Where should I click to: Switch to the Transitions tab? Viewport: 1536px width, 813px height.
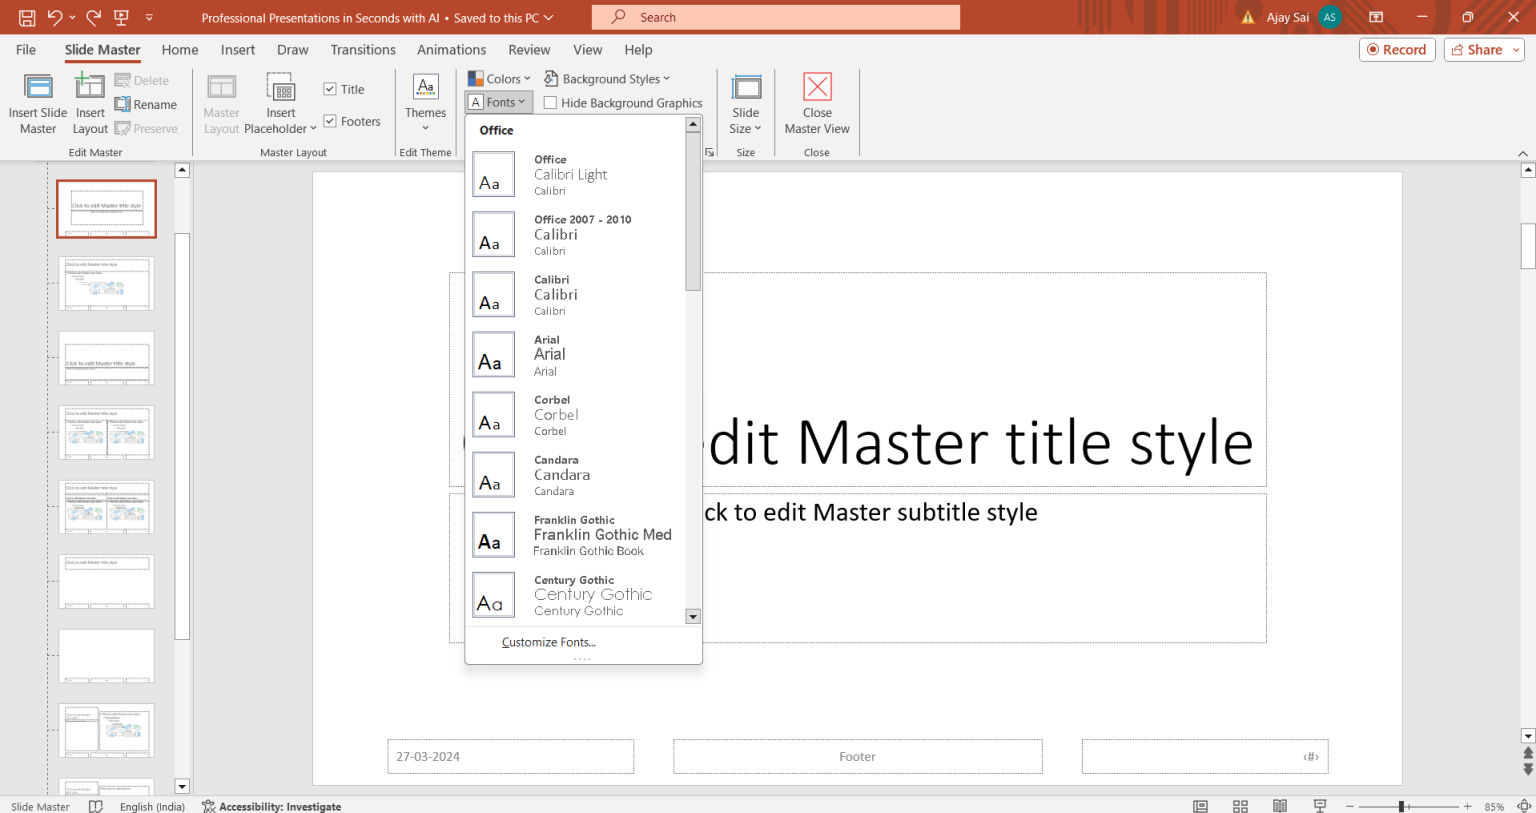pos(363,50)
